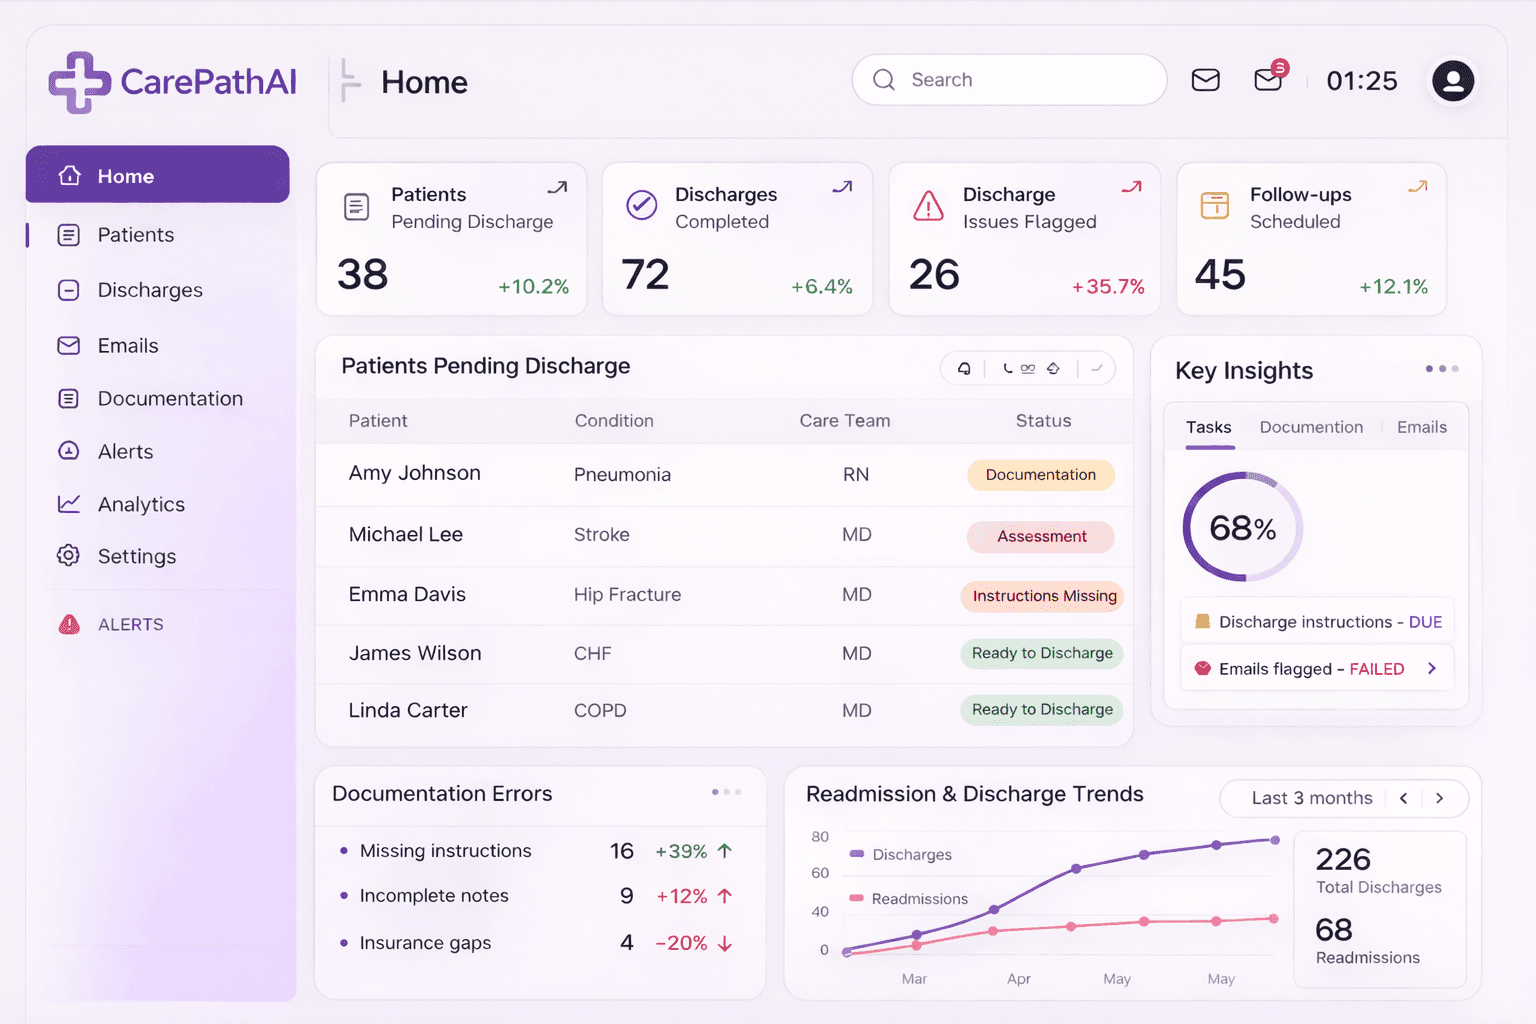Click the voicemail icon above the Status column

click(1028, 368)
